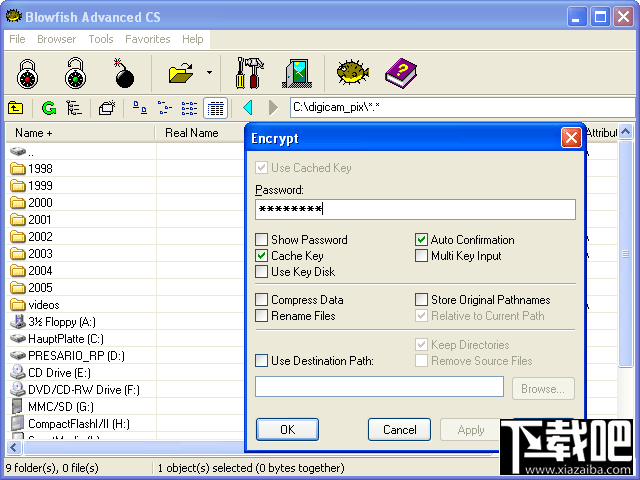The image size is (640, 480).
Task: Open the File menu
Action: coord(17,39)
